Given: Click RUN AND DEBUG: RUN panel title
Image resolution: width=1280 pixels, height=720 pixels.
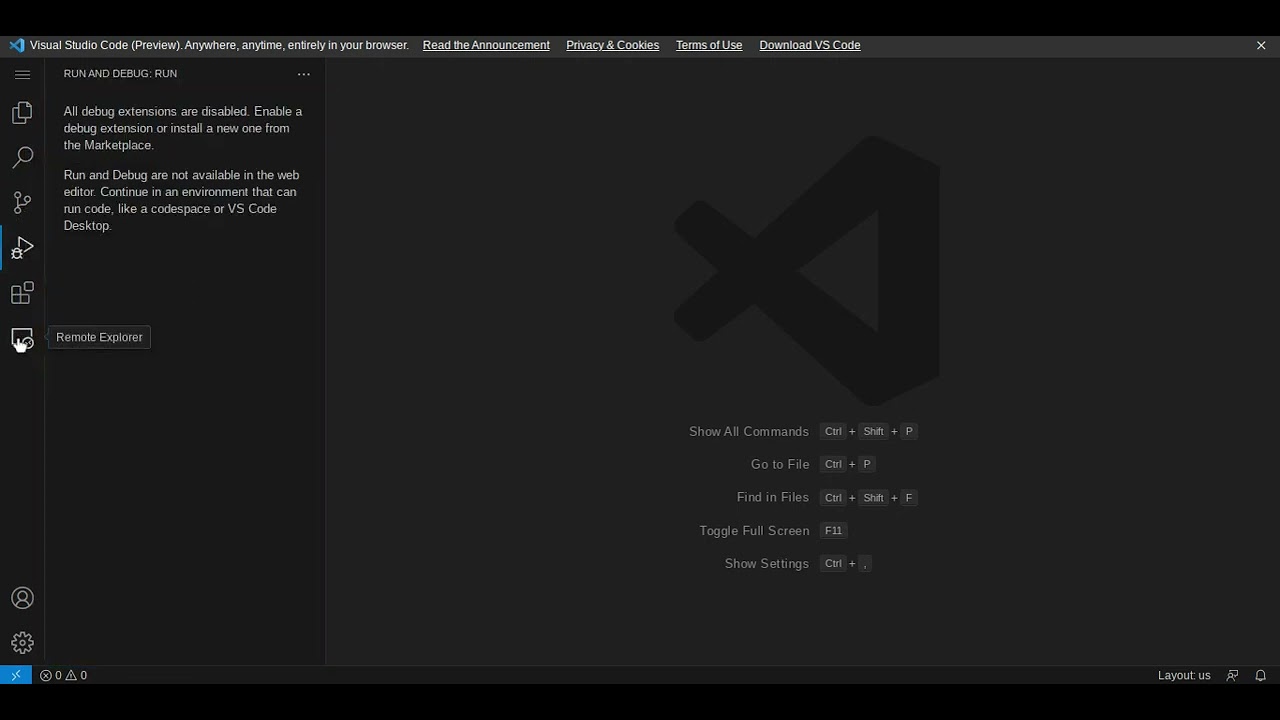Looking at the screenshot, I should pyautogui.click(x=120, y=74).
